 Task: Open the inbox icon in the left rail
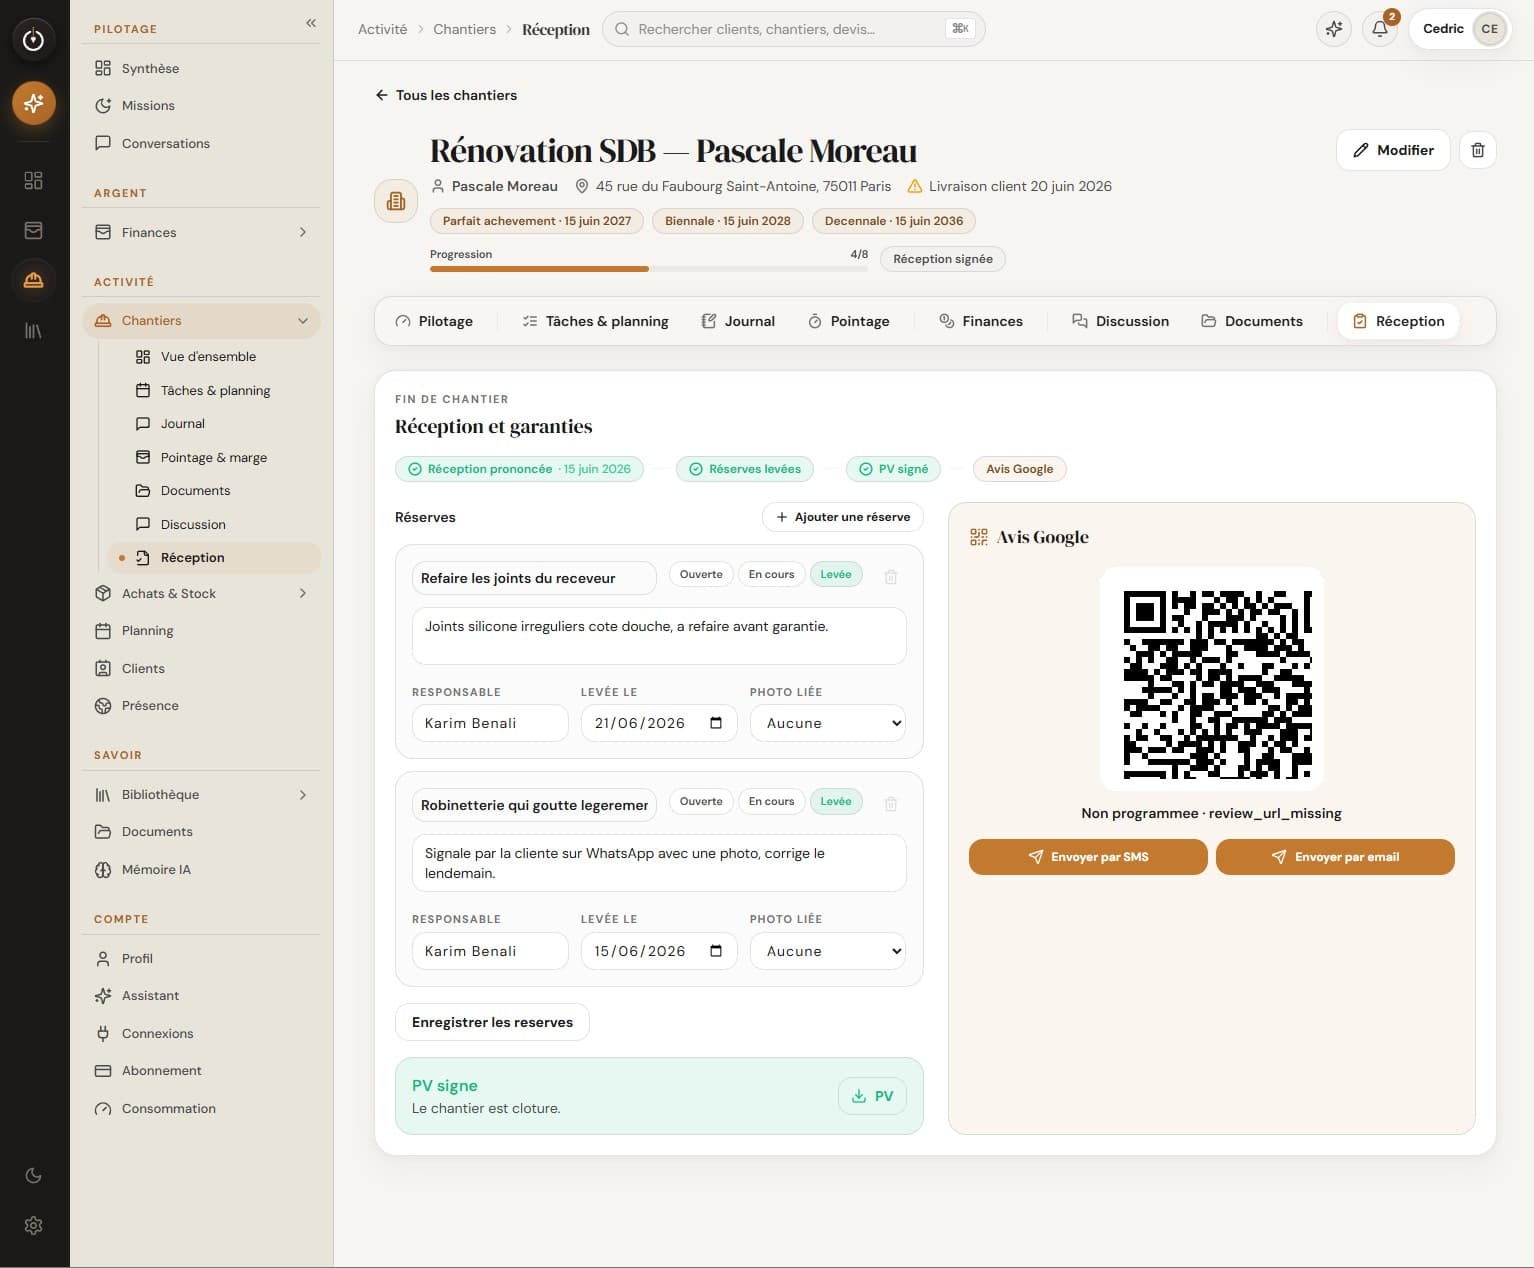(34, 230)
